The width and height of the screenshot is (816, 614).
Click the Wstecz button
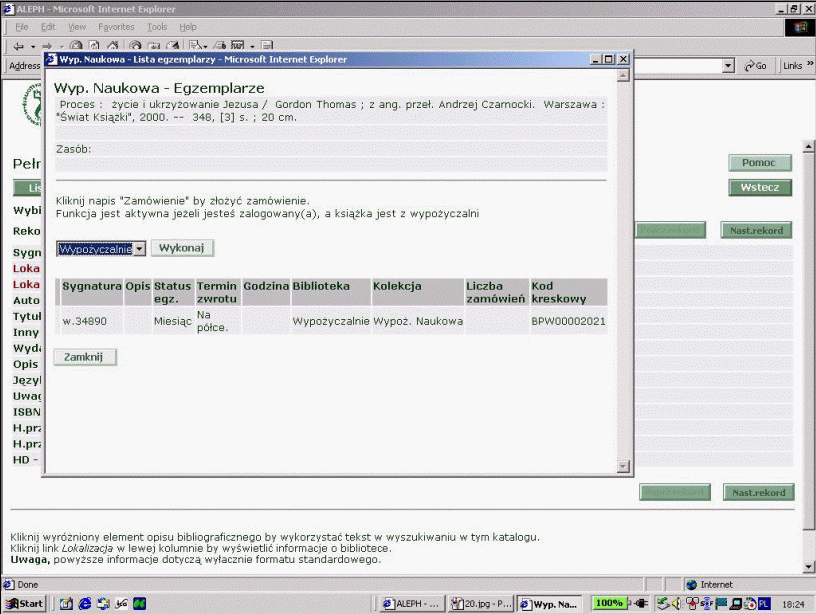759,187
